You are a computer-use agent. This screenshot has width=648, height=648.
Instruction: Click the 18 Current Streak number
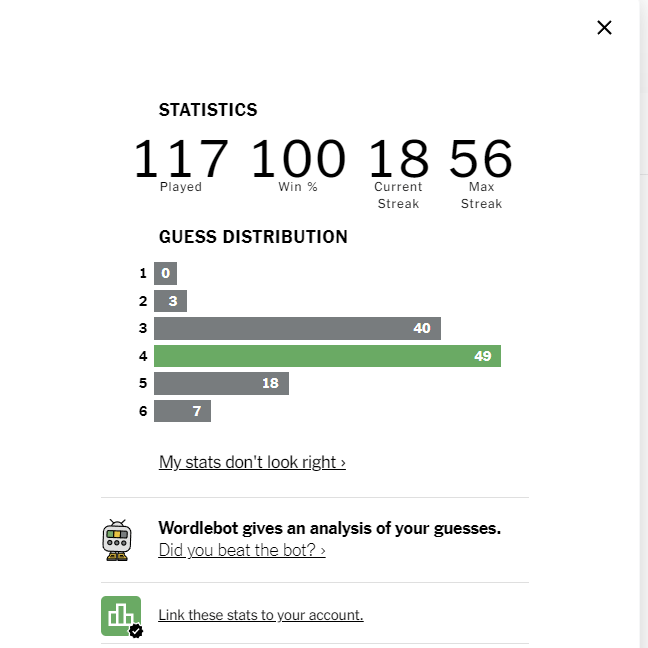pyautogui.click(x=398, y=159)
